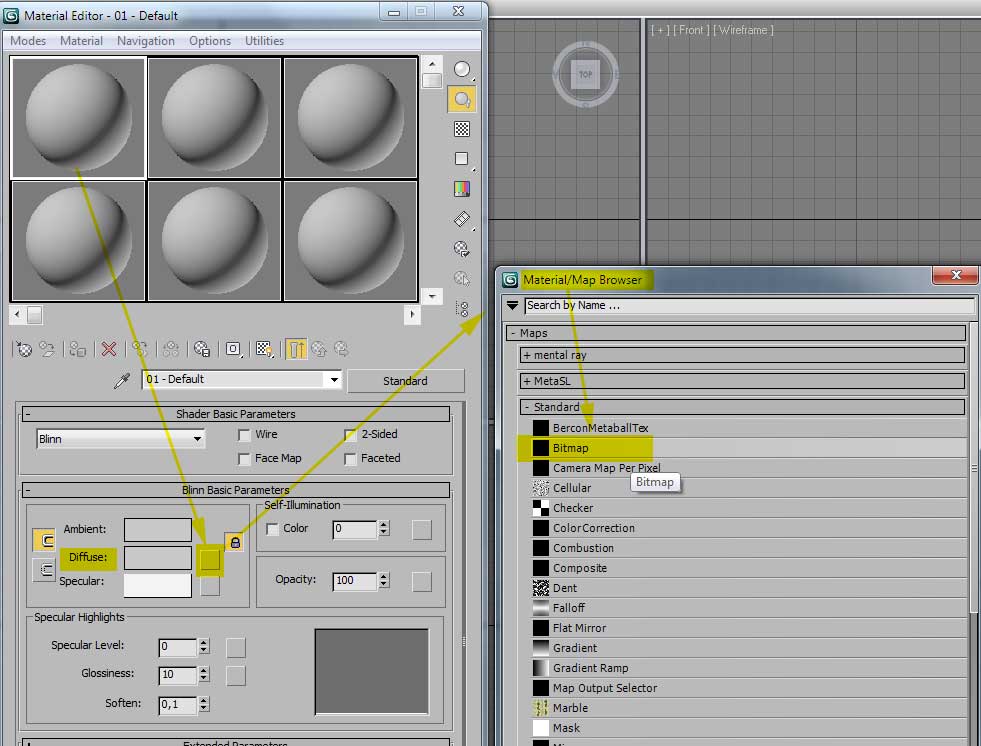Click the Diffuse color swatch
The image size is (981, 746).
click(158, 558)
